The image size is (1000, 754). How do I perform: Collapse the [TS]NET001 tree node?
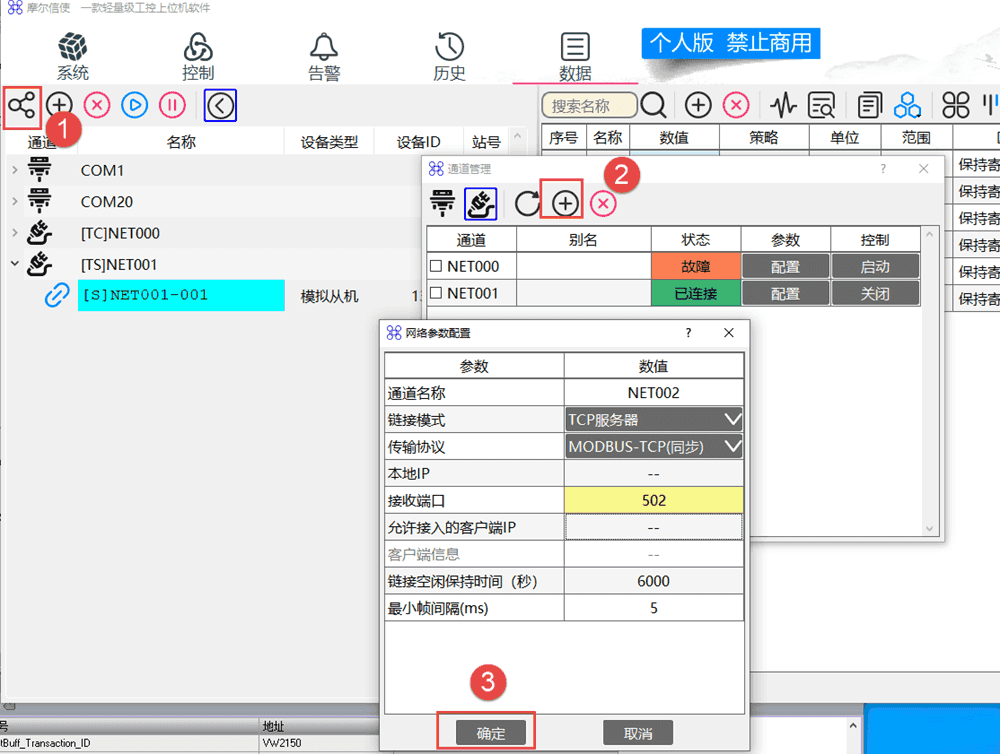[x=14, y=265]
